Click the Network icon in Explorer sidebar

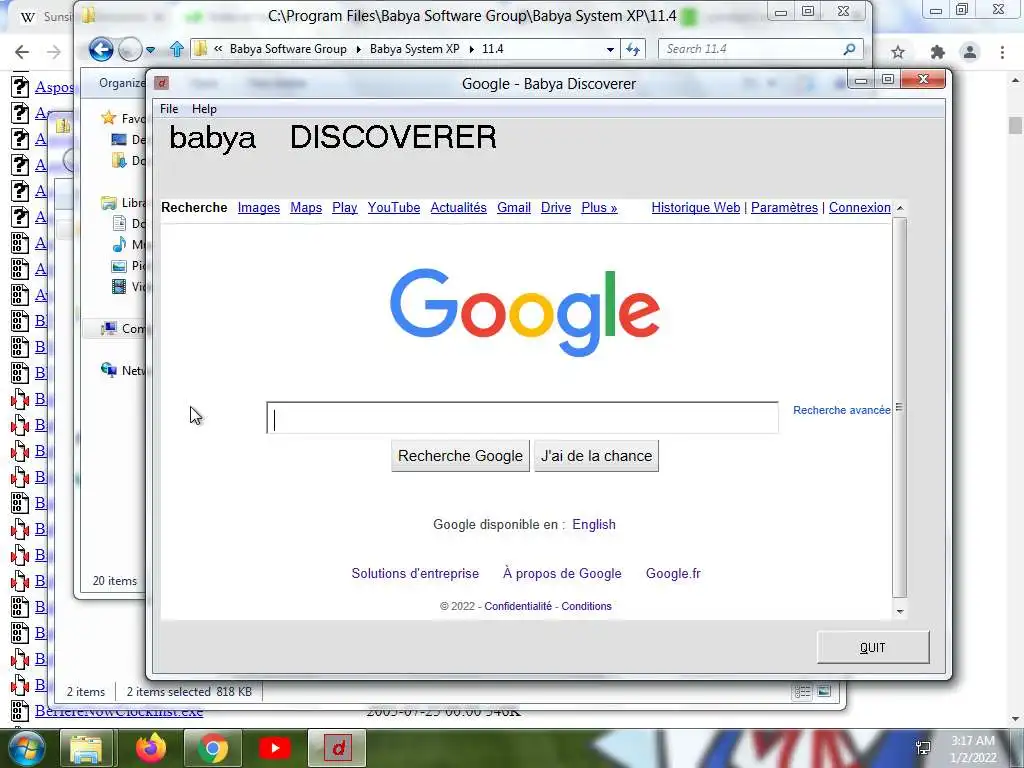point(108,370)
